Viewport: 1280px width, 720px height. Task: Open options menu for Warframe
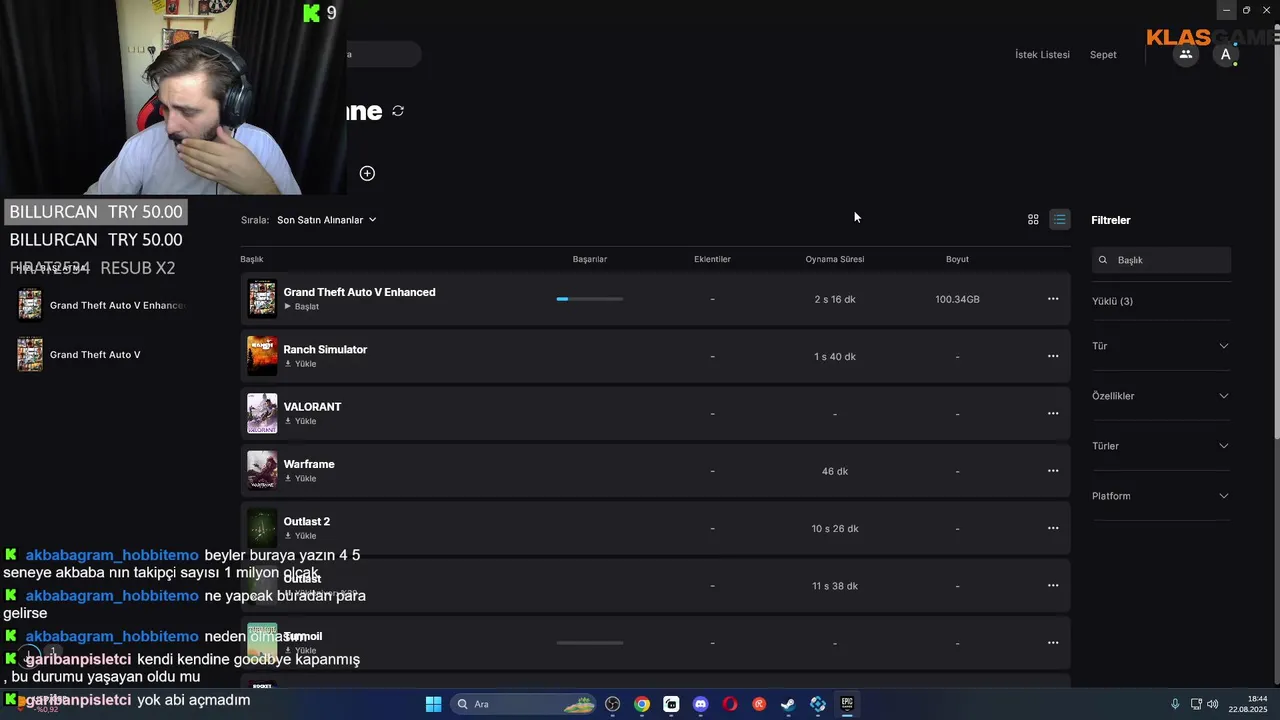(x=1052, y=471)
